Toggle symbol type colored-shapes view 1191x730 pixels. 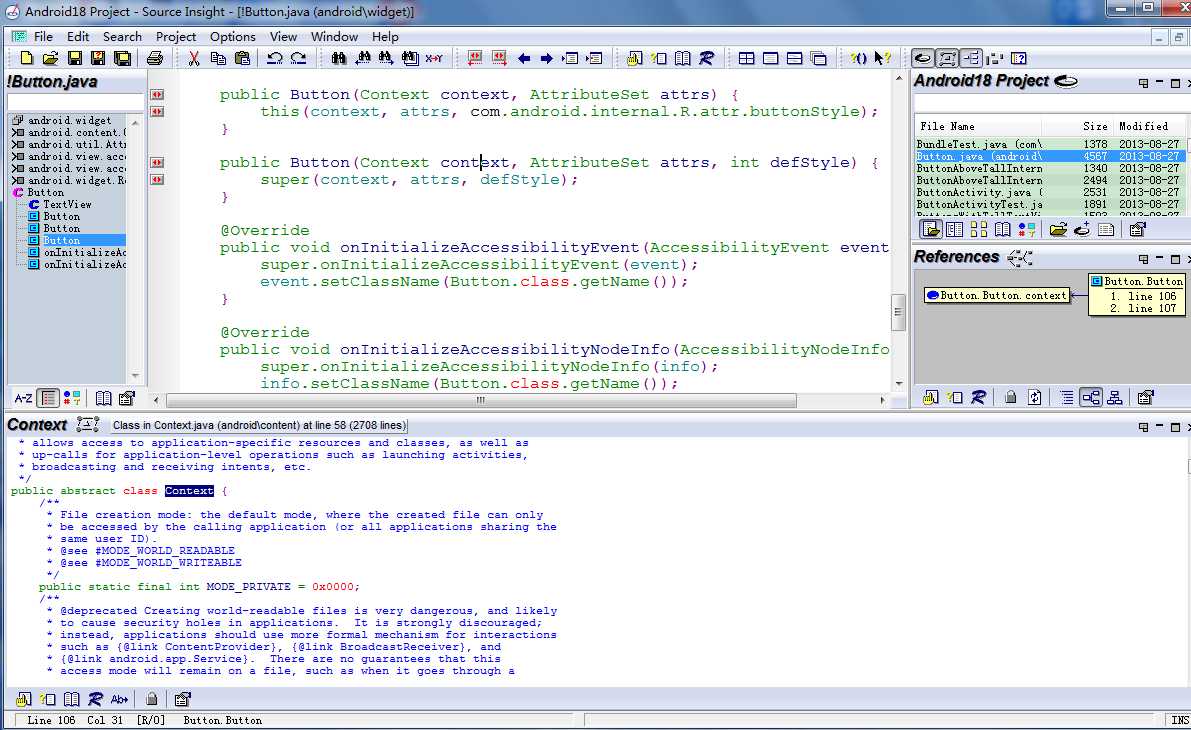pyautogui.click(x=71, y=398)
